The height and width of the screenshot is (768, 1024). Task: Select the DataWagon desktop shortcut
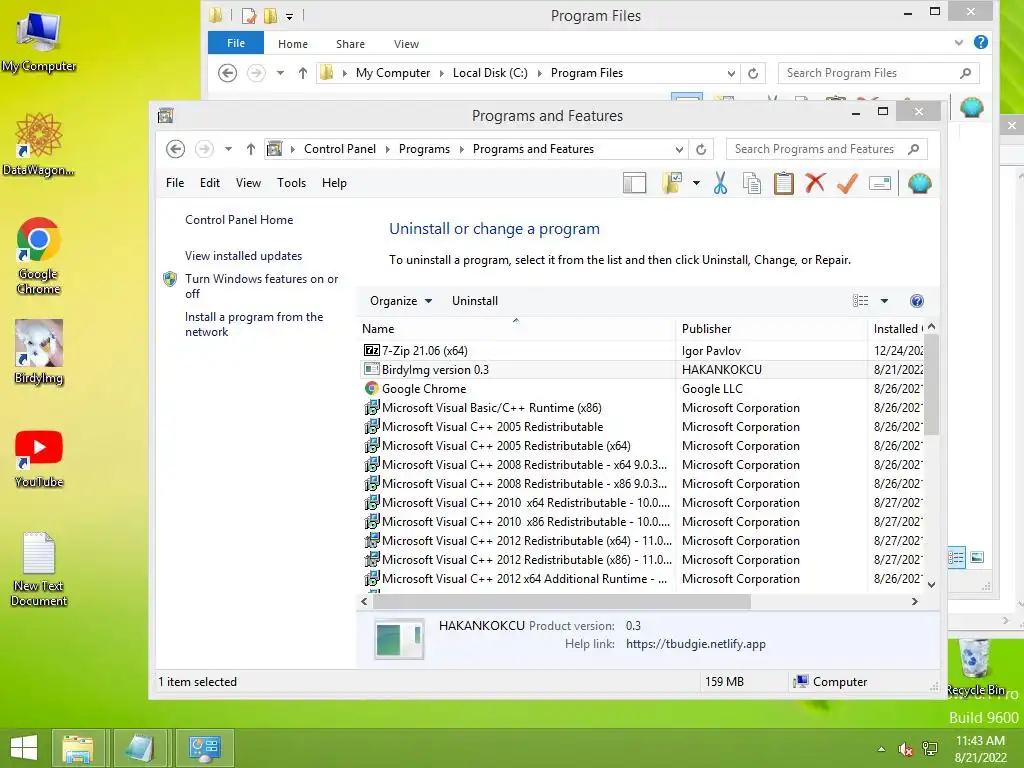pos(39,144)
